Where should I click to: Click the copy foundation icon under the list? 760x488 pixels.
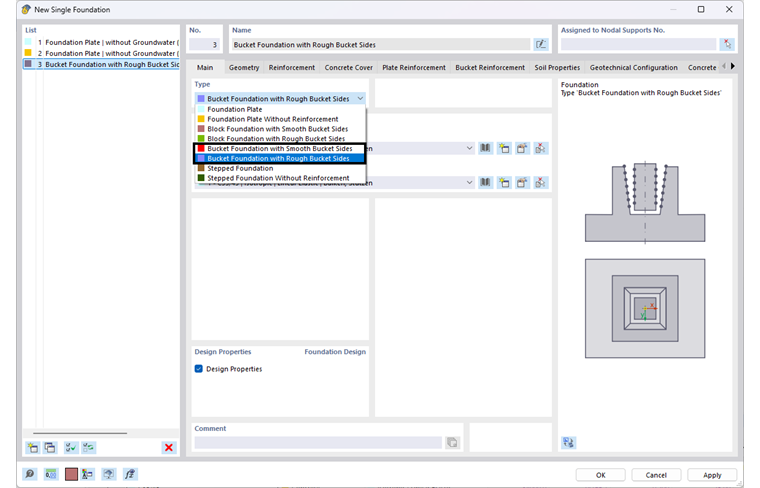click(x=50, y=447)
